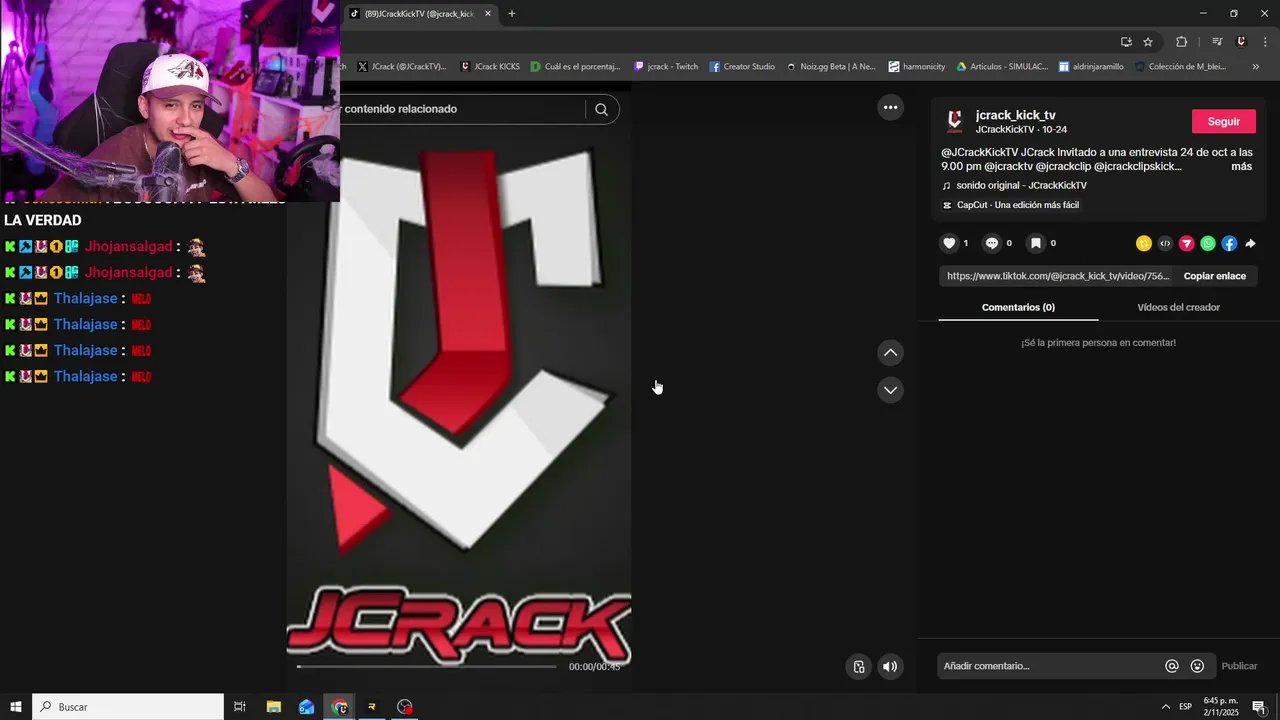The width and height of the screenshot is (1280, 720).
Task: Click the search magnifier icon
Action: pos(601,109)
